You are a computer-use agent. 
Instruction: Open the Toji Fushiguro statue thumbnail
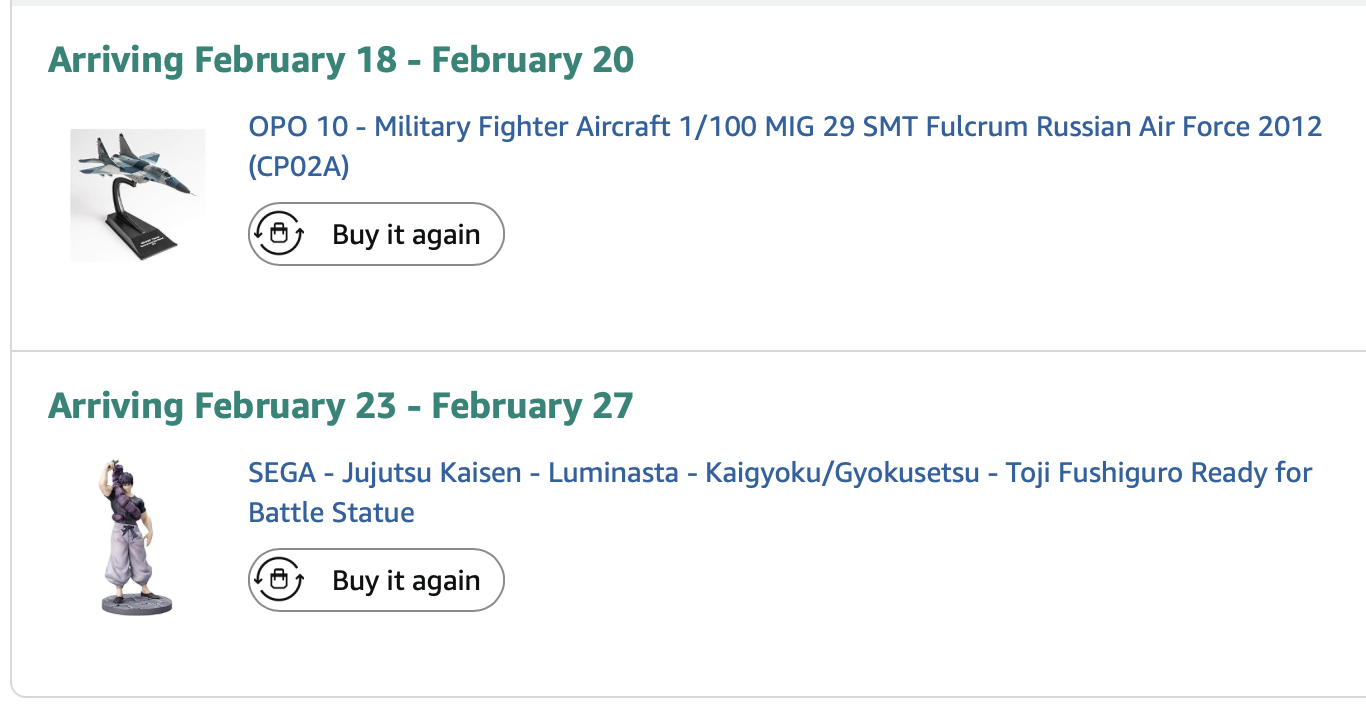tap(137, 537)
